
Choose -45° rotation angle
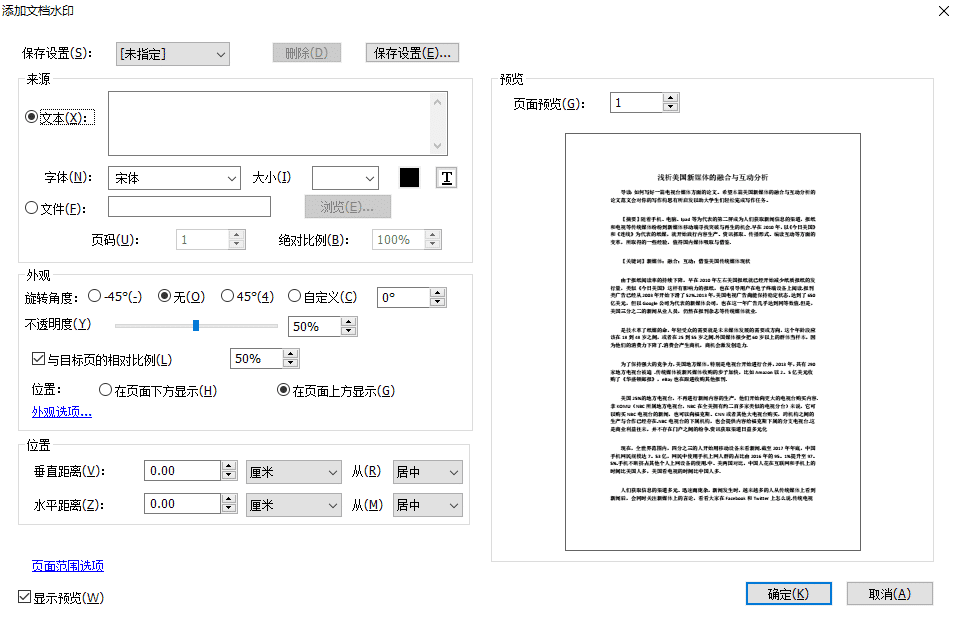pos(95,296)
